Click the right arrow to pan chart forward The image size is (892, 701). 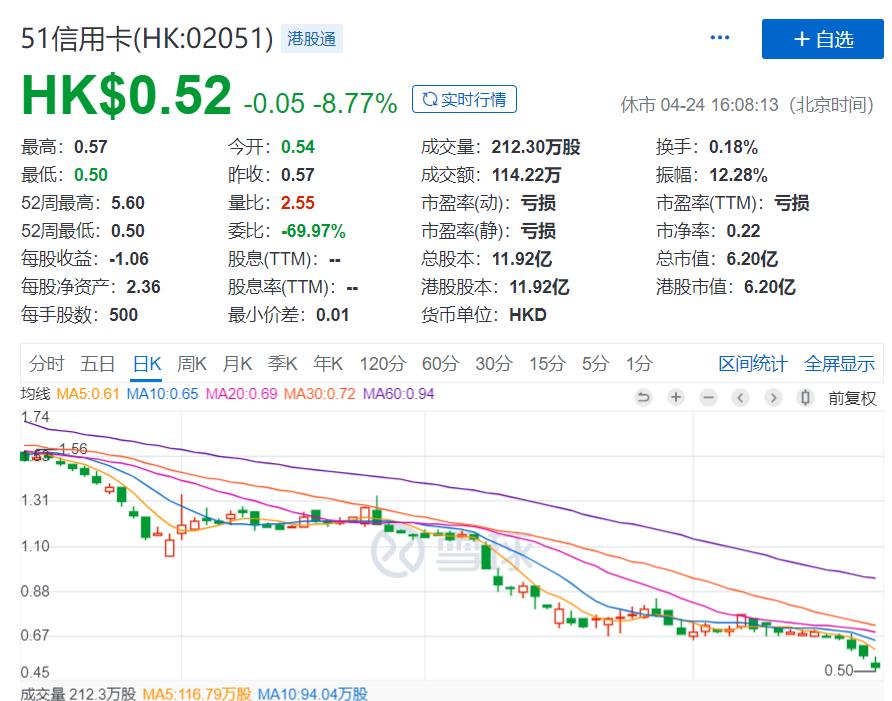[x=772, y=397]
